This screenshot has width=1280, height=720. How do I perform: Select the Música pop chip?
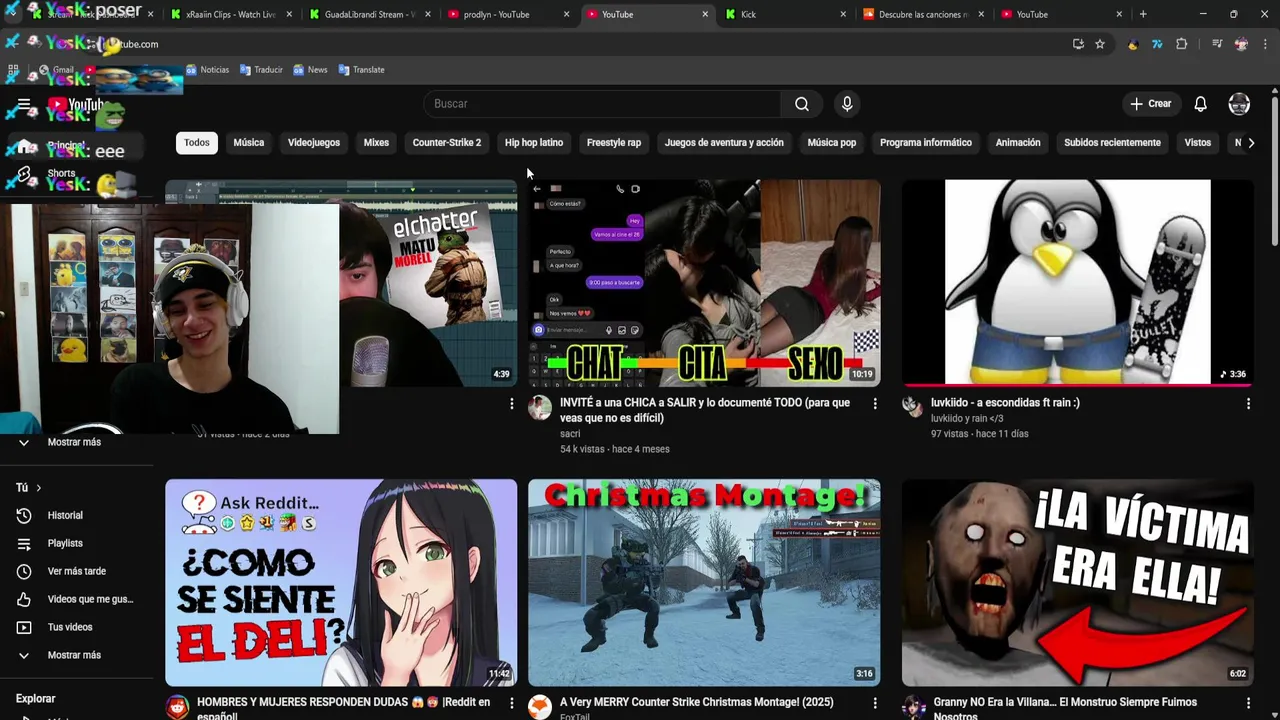click(832, 143)
